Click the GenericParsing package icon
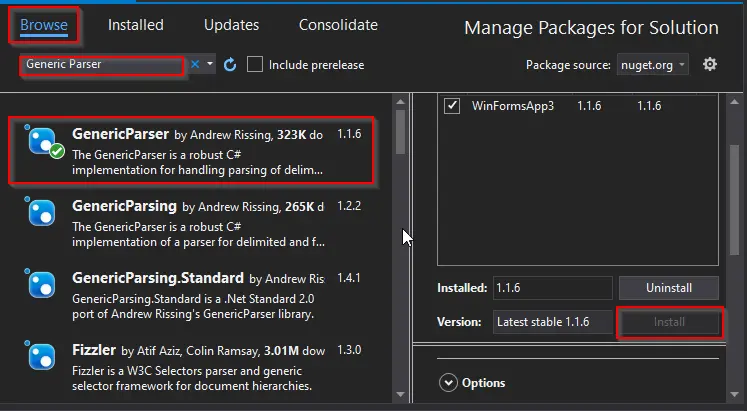This screenshot has height=411, width=747. 42,213
